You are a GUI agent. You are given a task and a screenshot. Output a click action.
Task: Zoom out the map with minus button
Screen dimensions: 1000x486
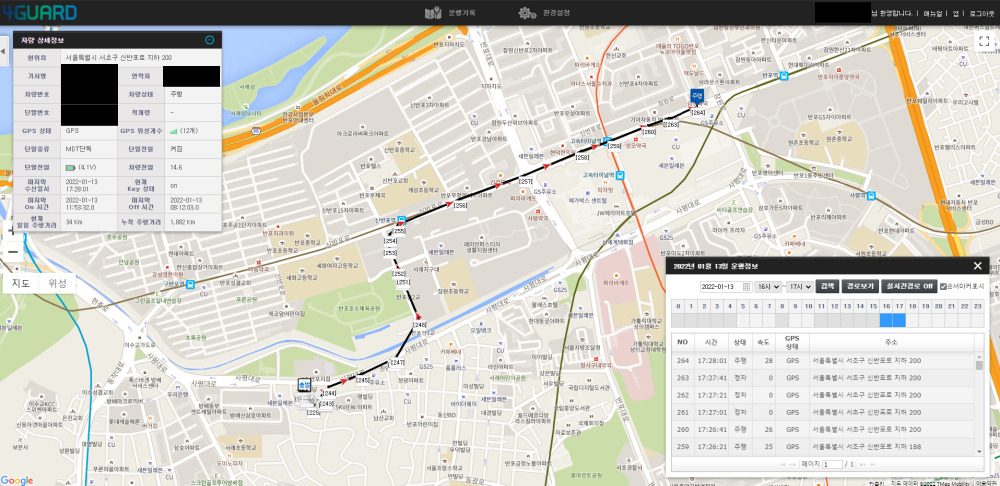click(12, 251)
